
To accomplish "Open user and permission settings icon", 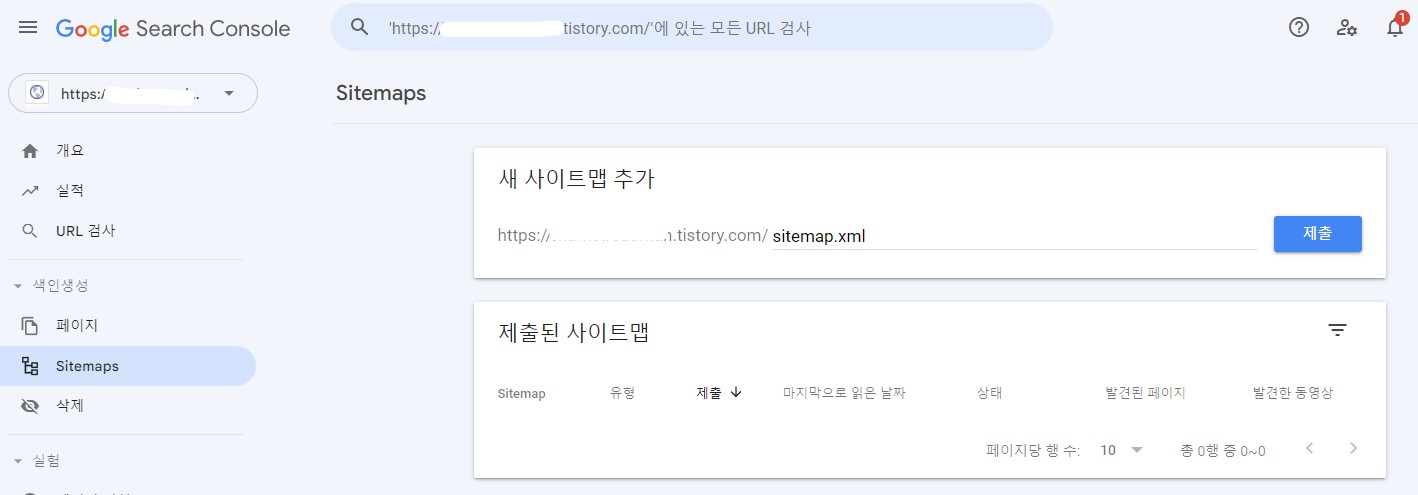I will coord(1347,28).
